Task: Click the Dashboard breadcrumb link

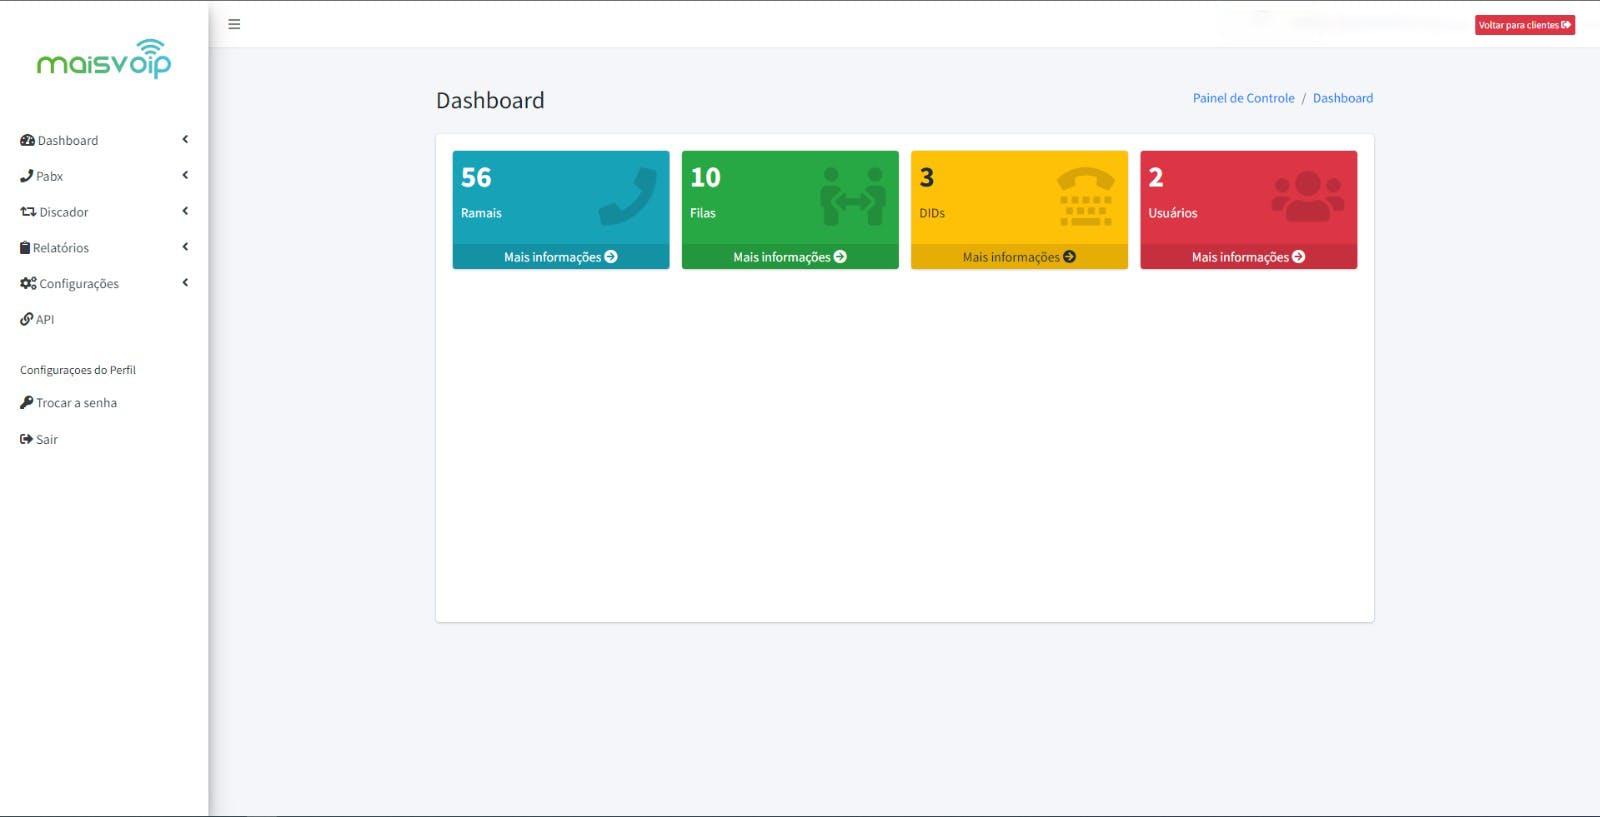Action: (1343, 98)
